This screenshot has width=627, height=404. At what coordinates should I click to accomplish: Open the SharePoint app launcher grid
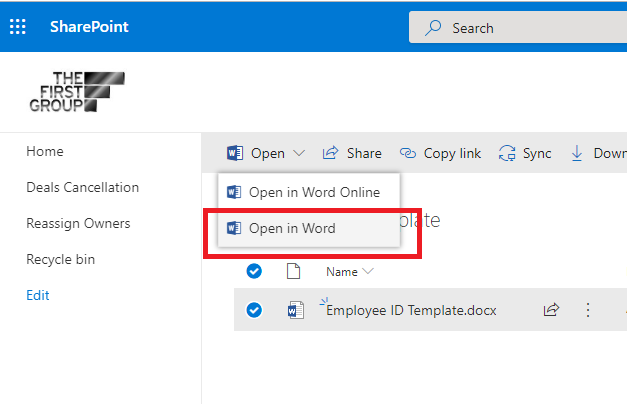[18, 27]
